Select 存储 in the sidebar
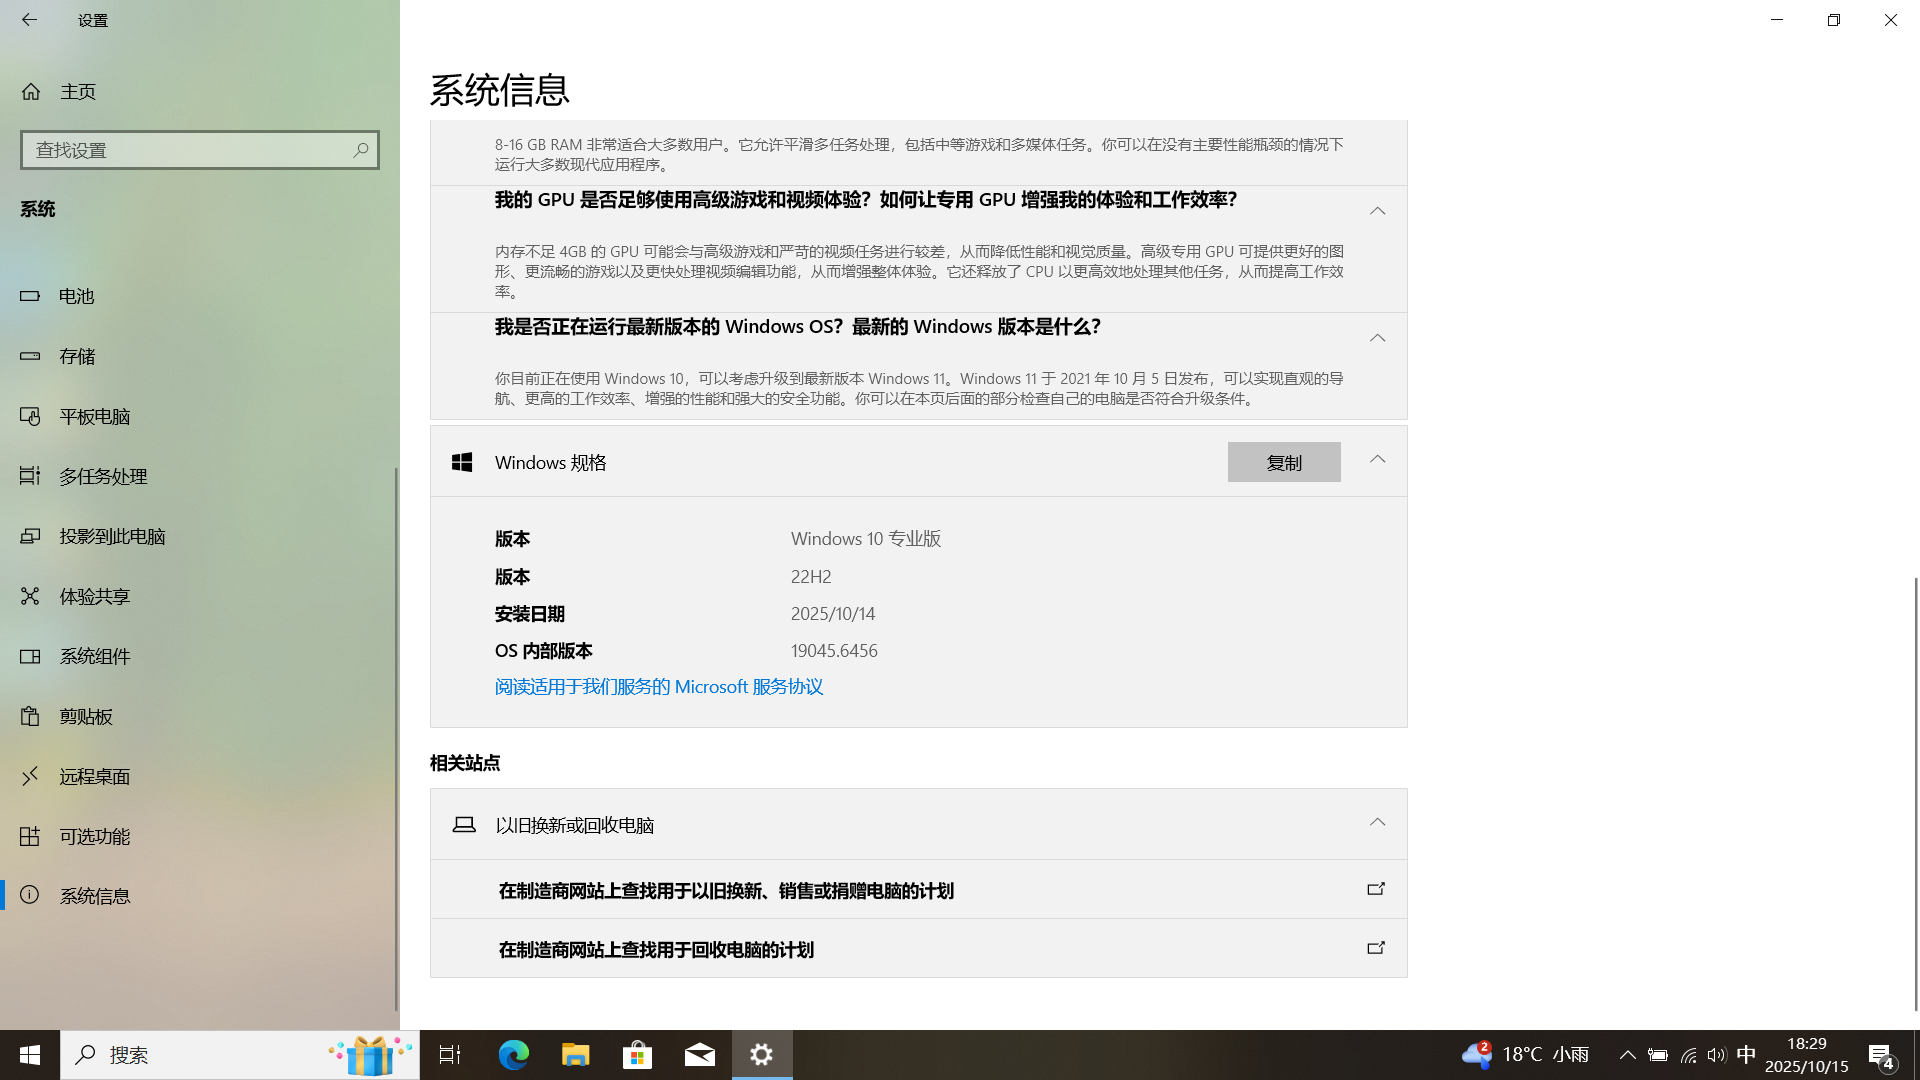 click(77, 356)
